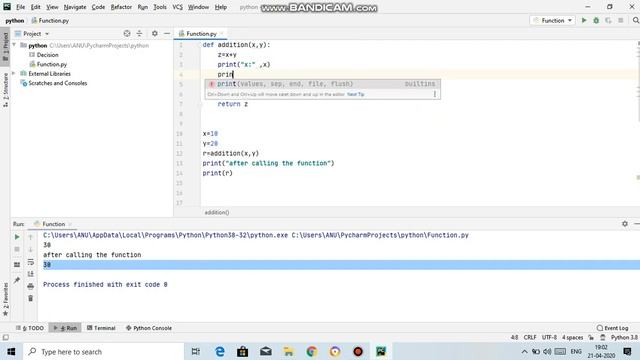Click UTF-8 encoding in status bar
640x360 pixels.
549,338
